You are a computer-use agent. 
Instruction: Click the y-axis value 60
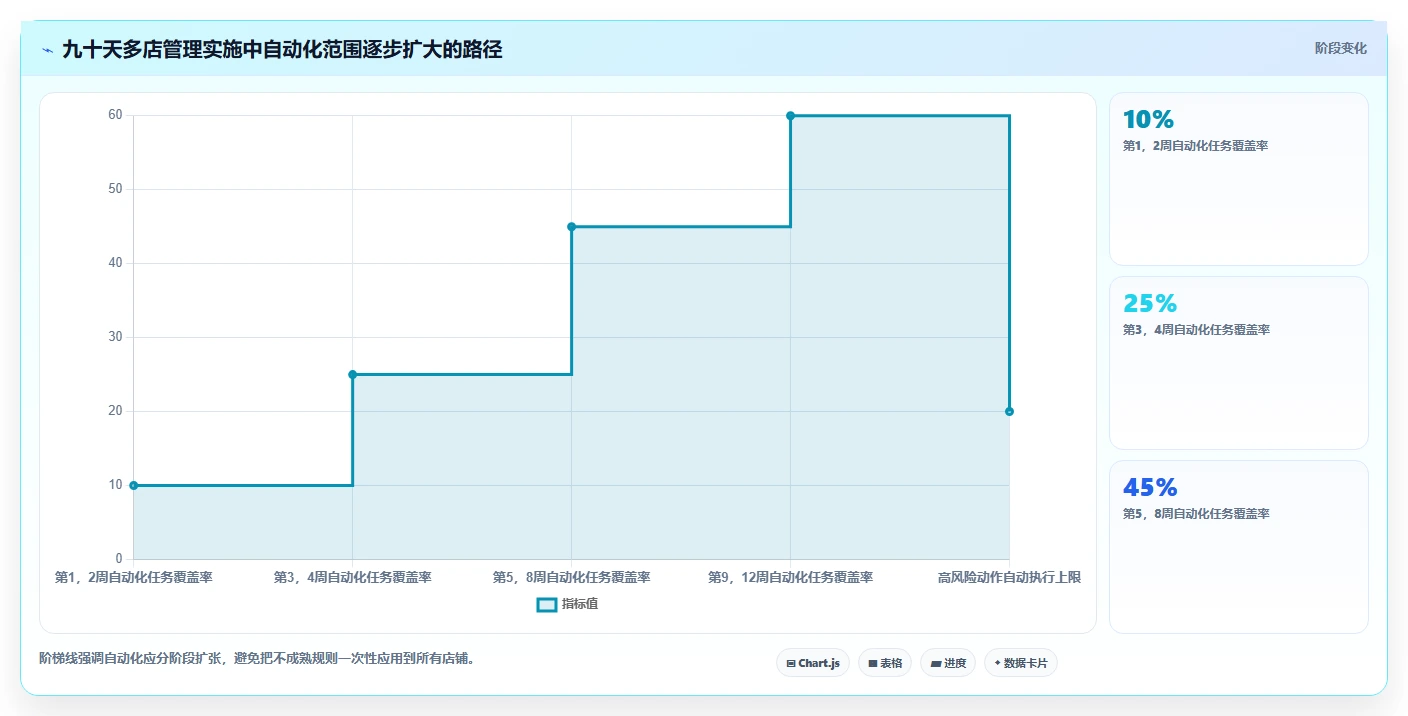[x=115, y=115]
